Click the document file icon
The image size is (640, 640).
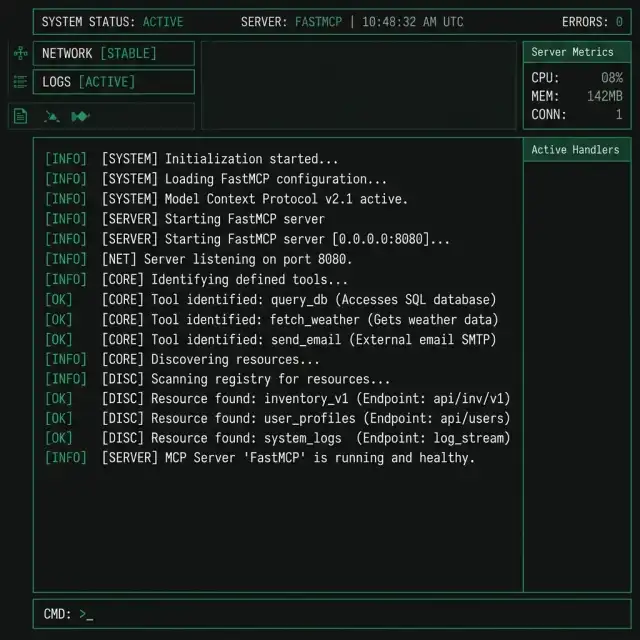tap(20, 116)
